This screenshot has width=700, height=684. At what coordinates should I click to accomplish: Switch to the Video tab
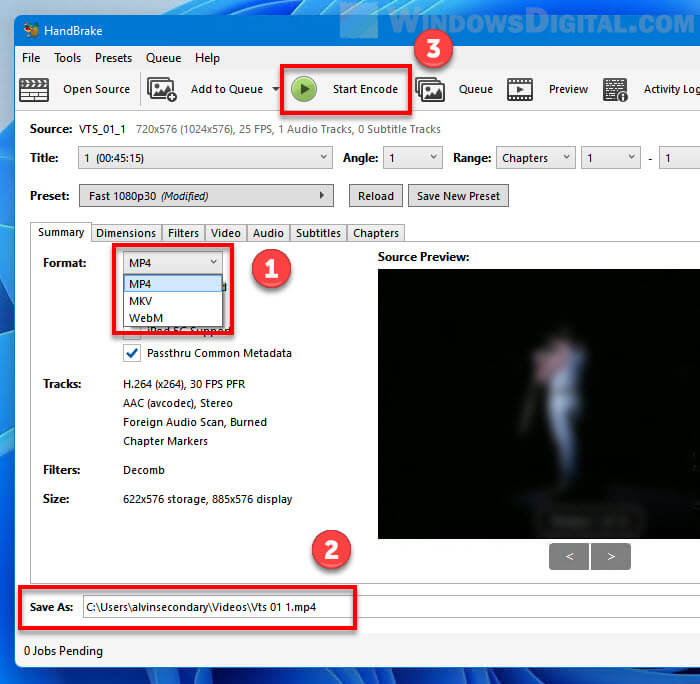pyautogui.click(x=225, y=233)
